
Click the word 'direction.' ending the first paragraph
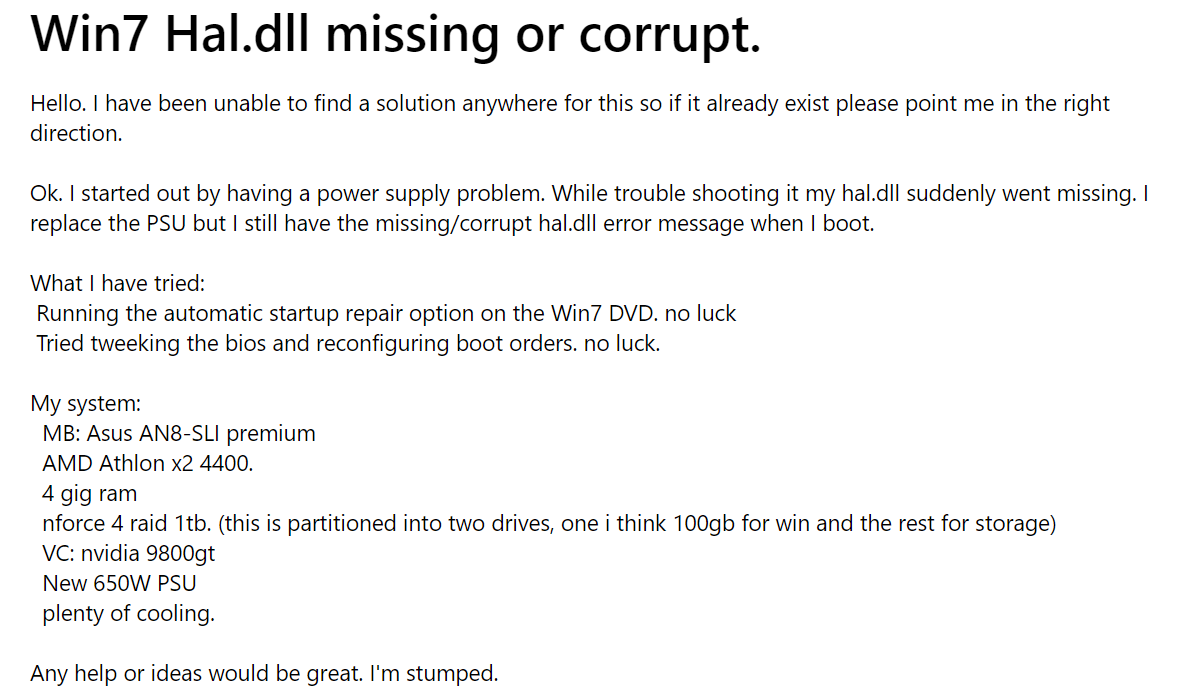point(76,133)
